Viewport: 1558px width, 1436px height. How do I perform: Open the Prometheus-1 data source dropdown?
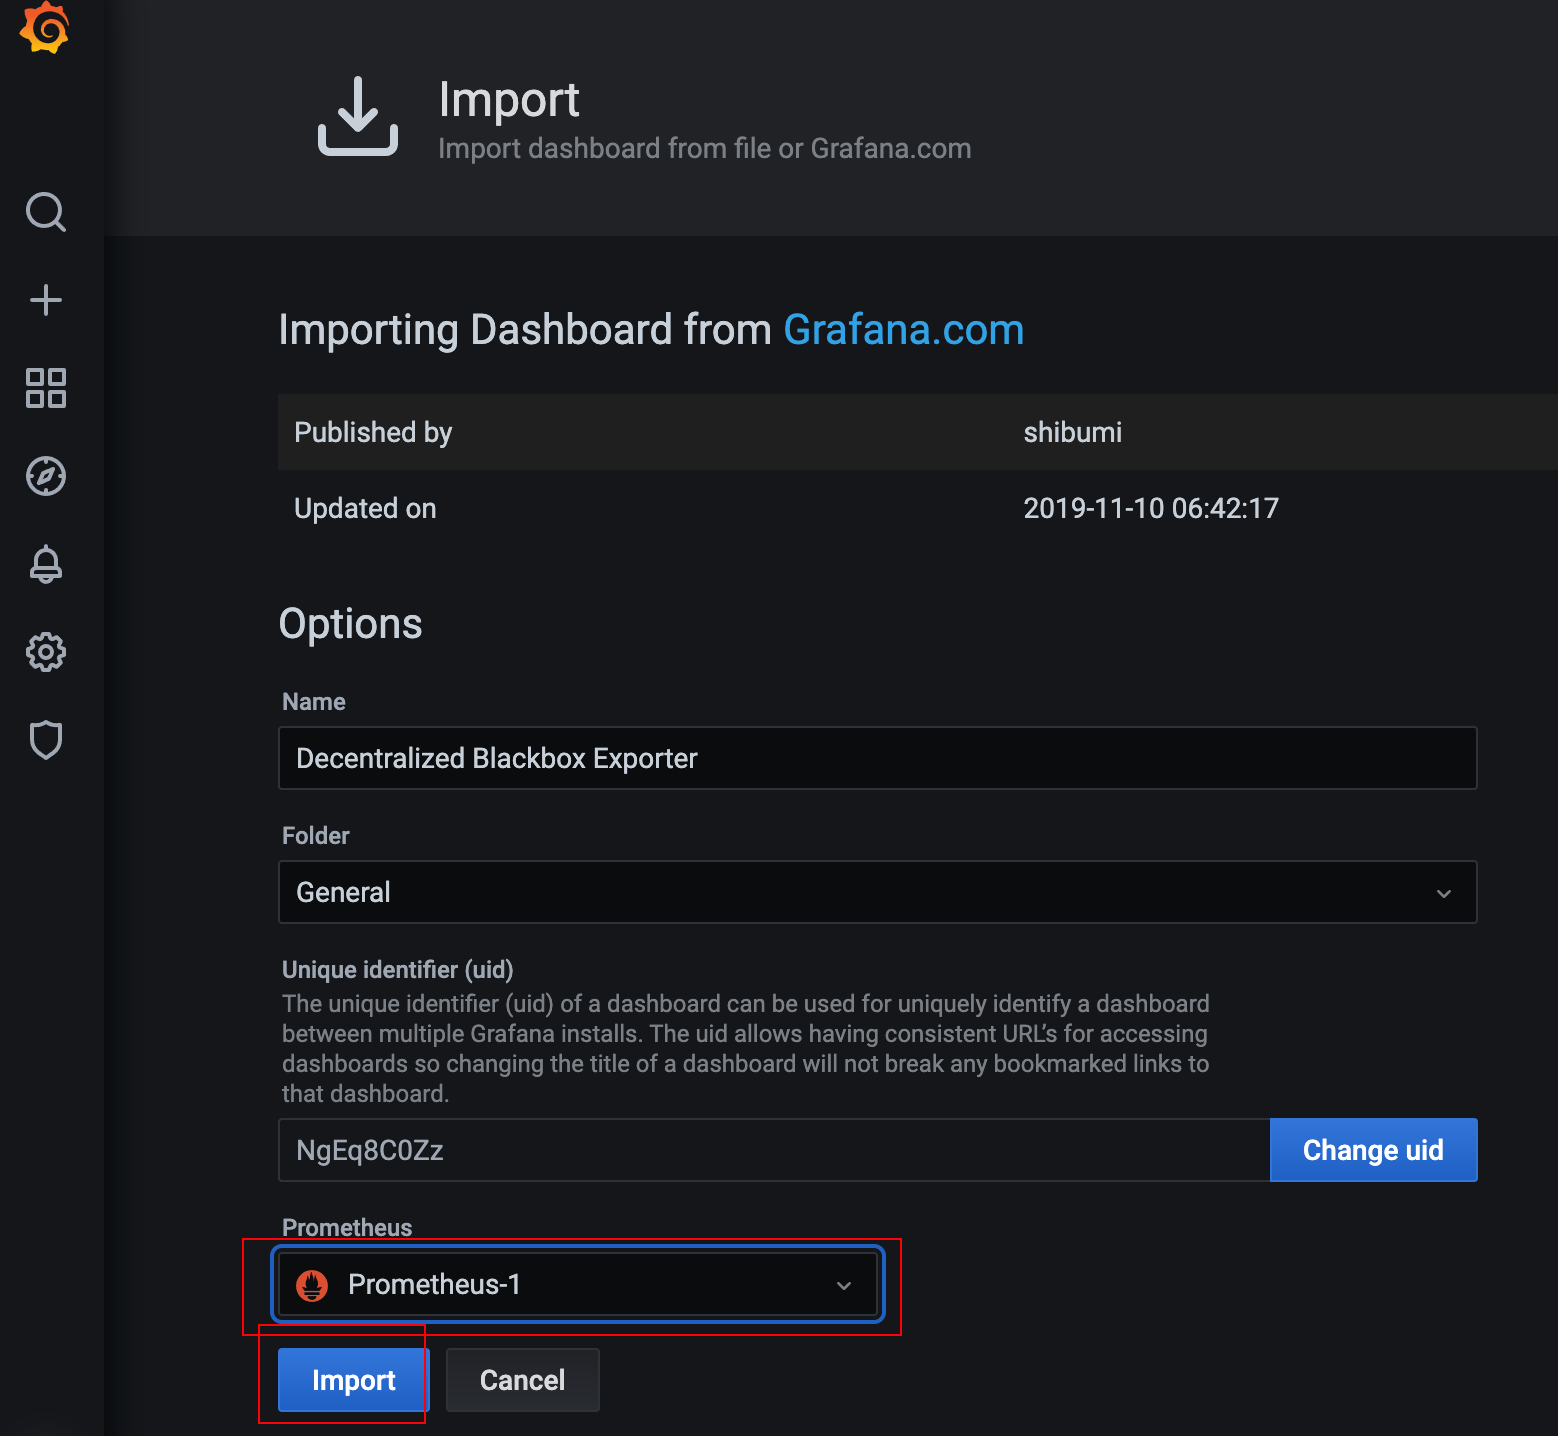pos(578,1285)
